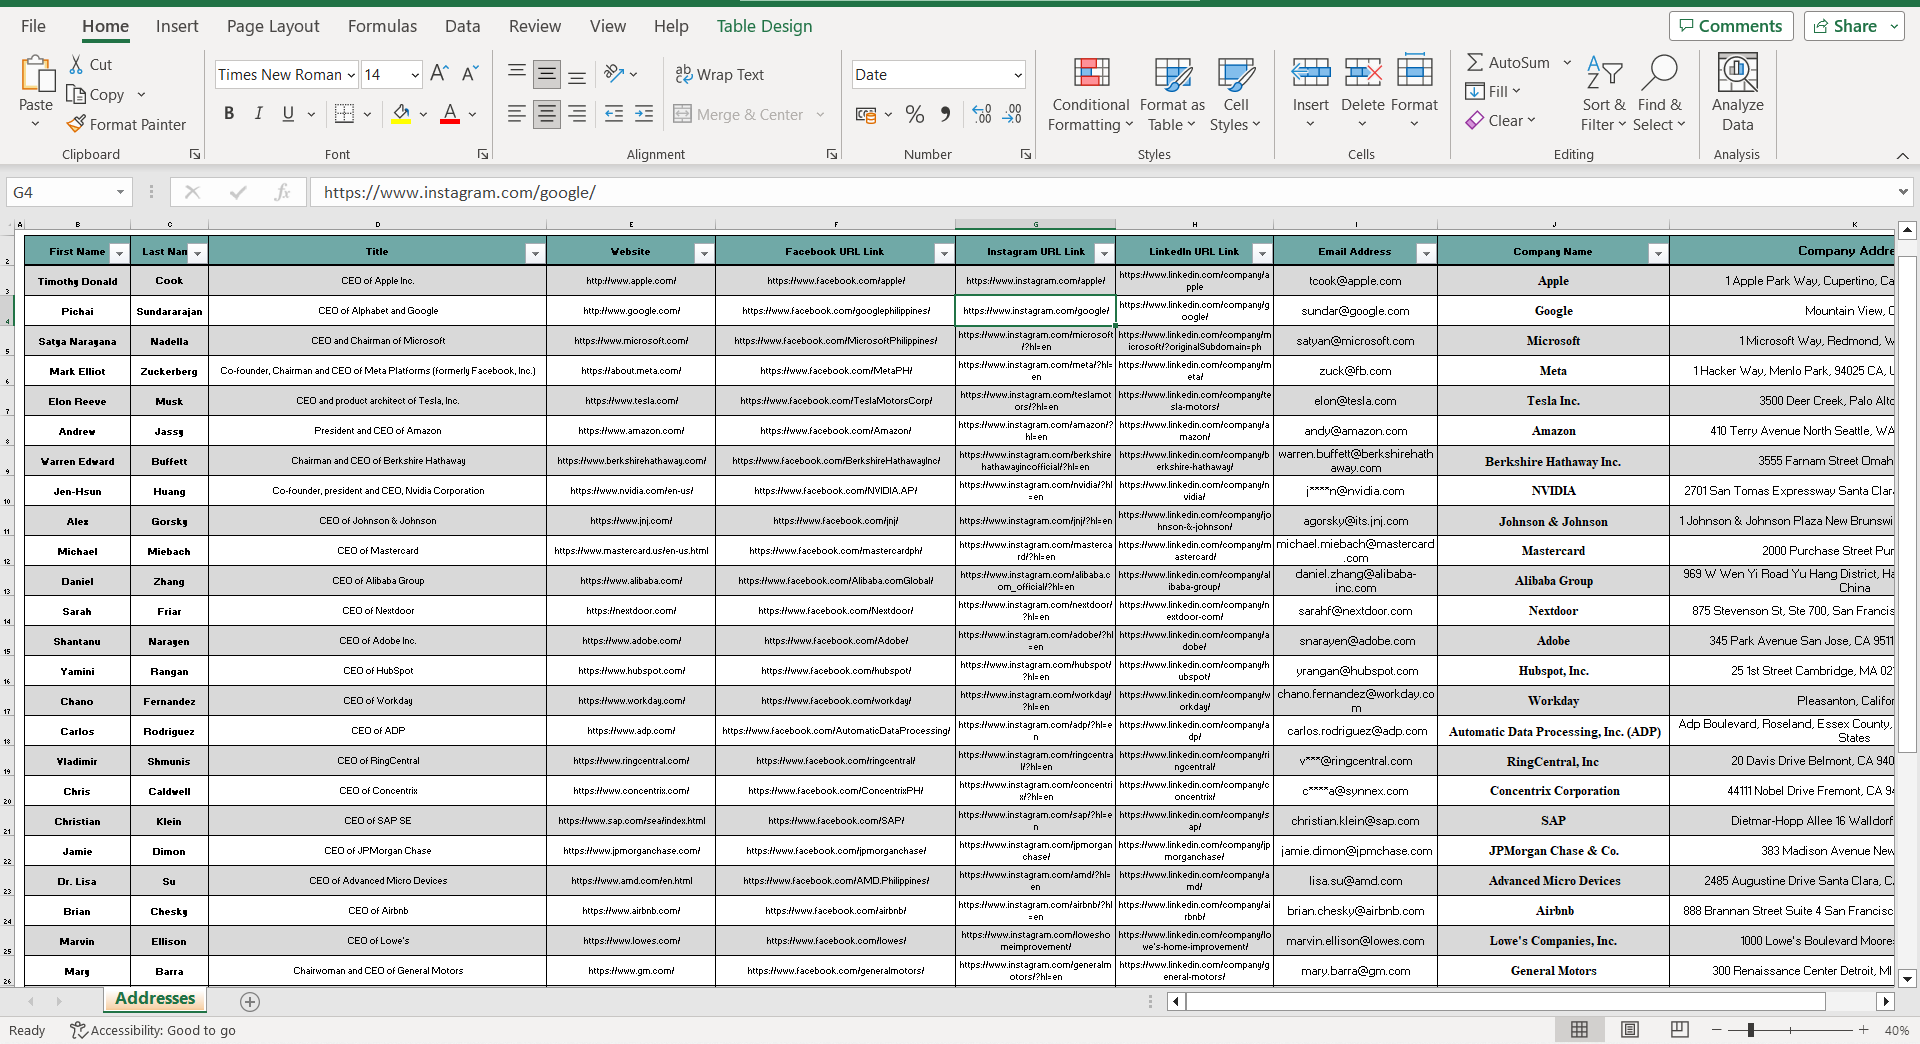Click the vertical scrollbar down arrow
The image size is (1920, 1044).
[x=1907, y=979]
